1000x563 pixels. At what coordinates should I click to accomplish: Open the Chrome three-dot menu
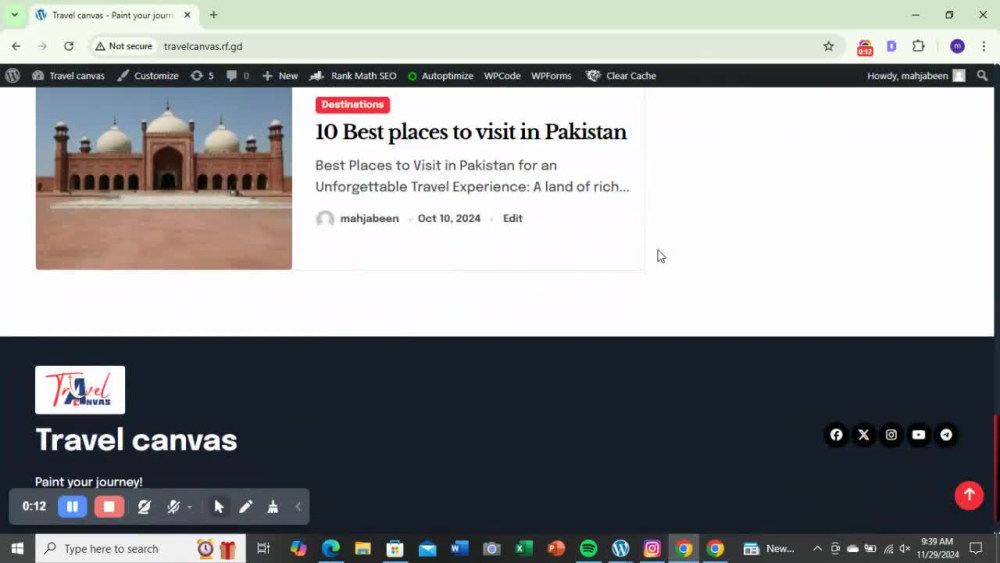pyautogui.click(x=984, y=46)
